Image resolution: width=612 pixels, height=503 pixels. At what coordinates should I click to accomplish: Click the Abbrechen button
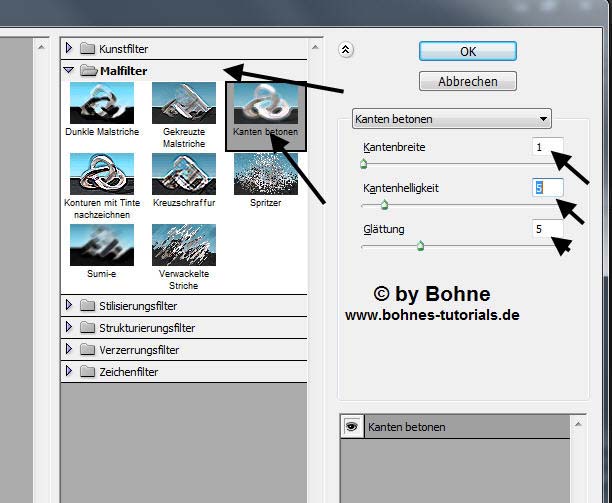[467, 81]
